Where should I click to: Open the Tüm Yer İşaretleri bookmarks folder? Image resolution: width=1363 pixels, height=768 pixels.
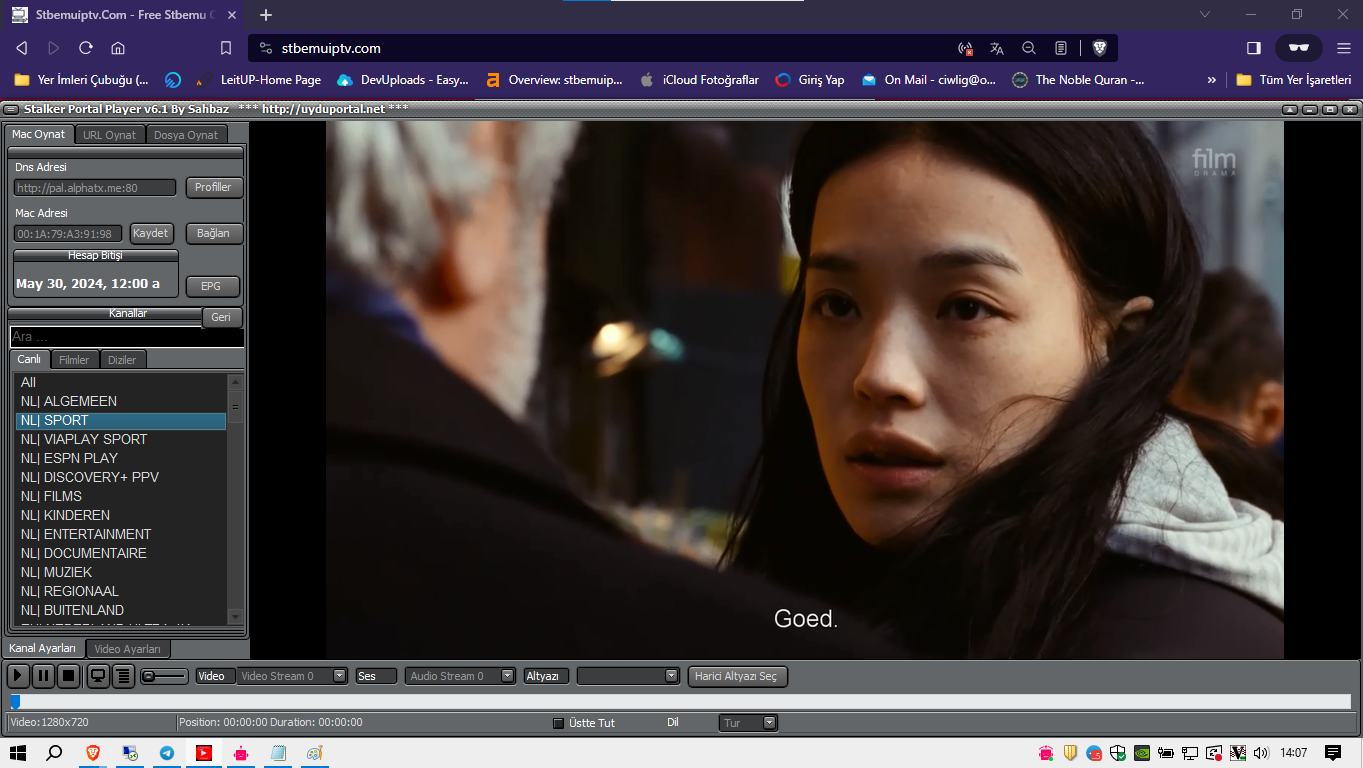click(1294, 80)
